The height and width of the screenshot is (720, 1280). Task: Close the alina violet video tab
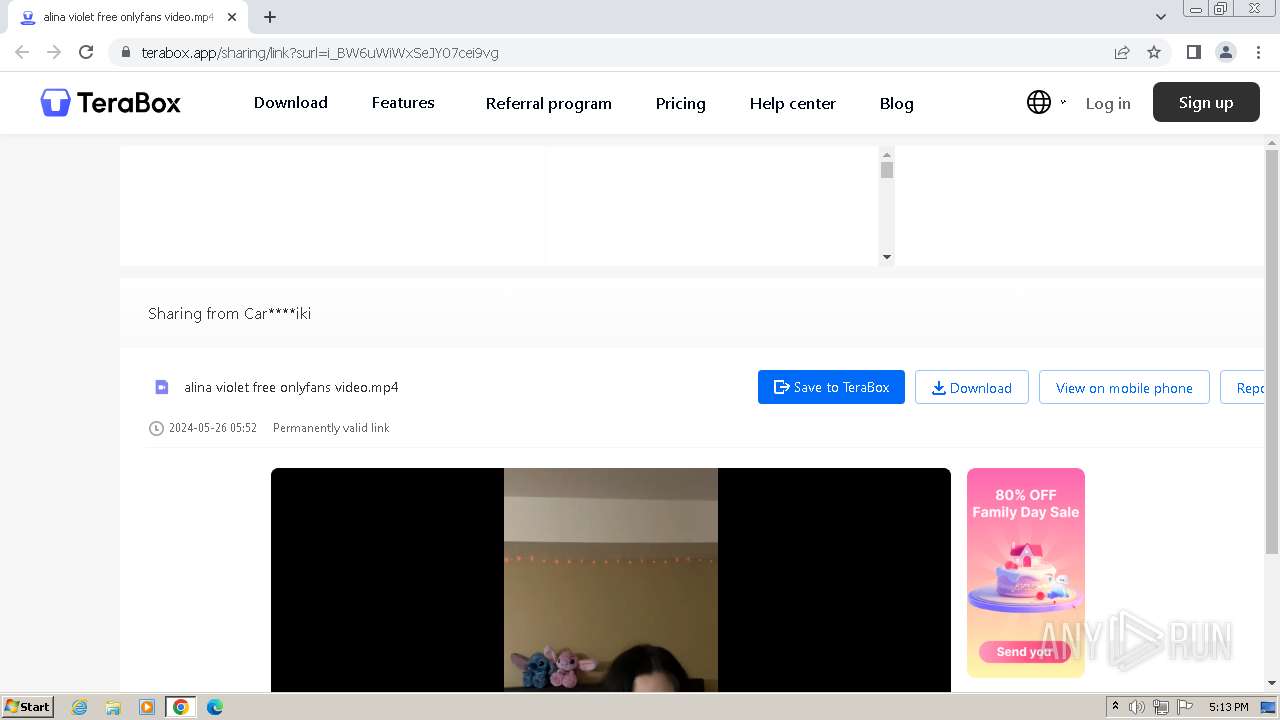coord(232,17)
